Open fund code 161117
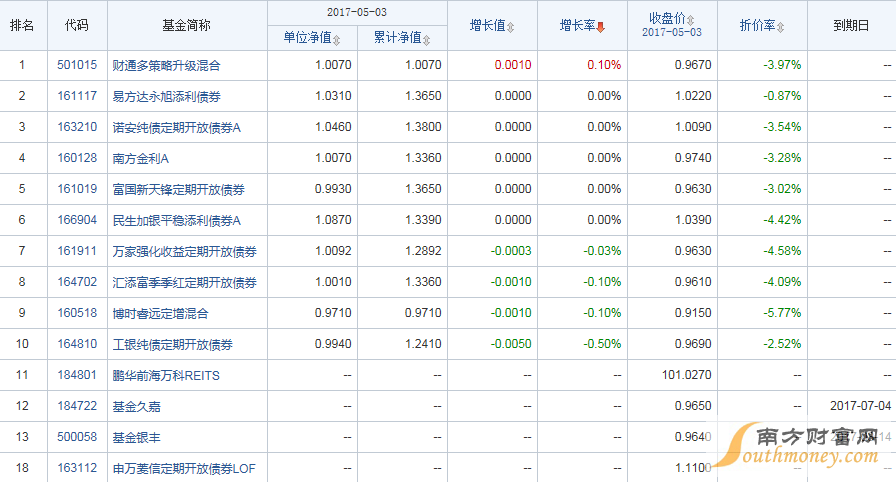The height and width of the screenshot is (482, 896). (x=77, y=96)
